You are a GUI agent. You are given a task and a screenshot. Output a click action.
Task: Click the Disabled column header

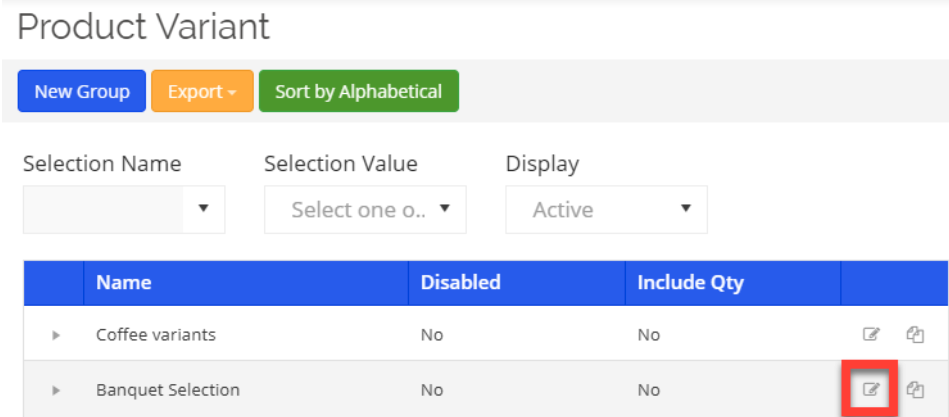tap(459, 283)
